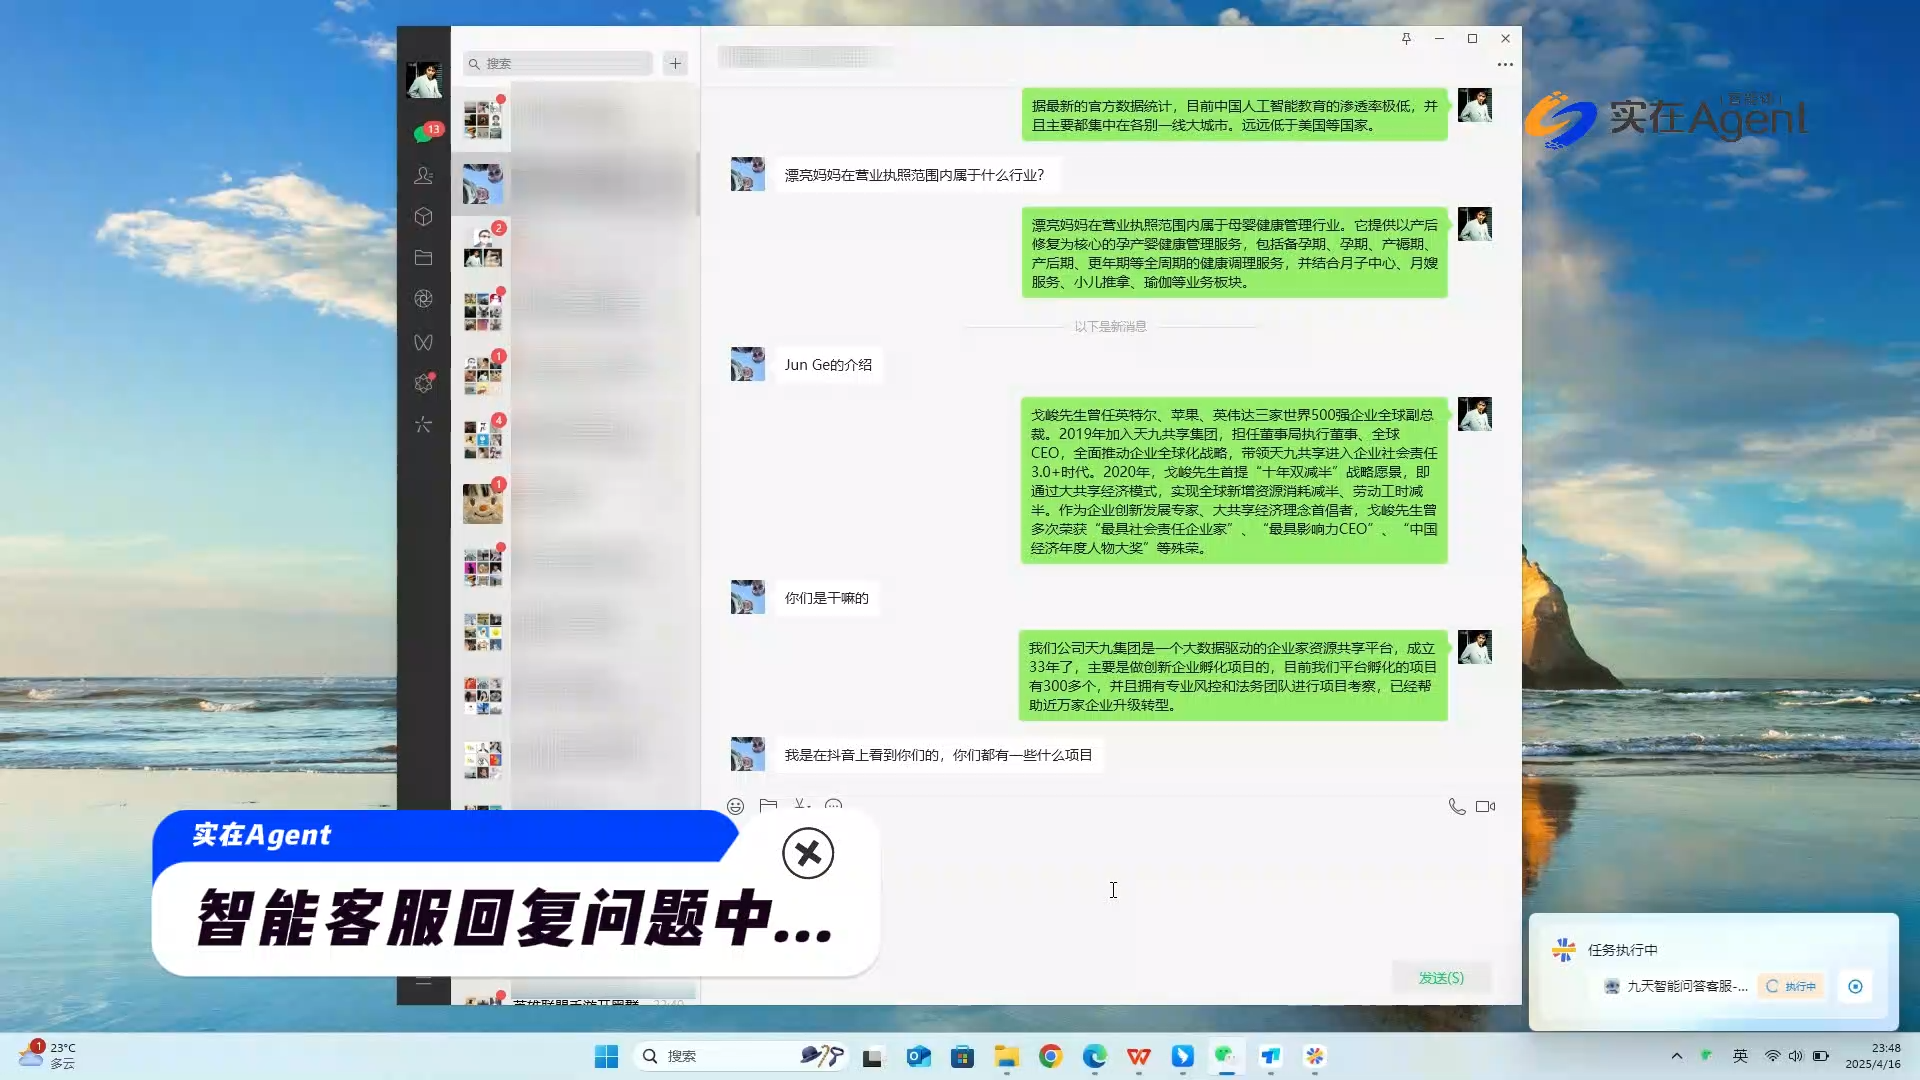
Task: Open the Files folder sidebar icon
Action: pyautogui.click(x=424, y=258)
